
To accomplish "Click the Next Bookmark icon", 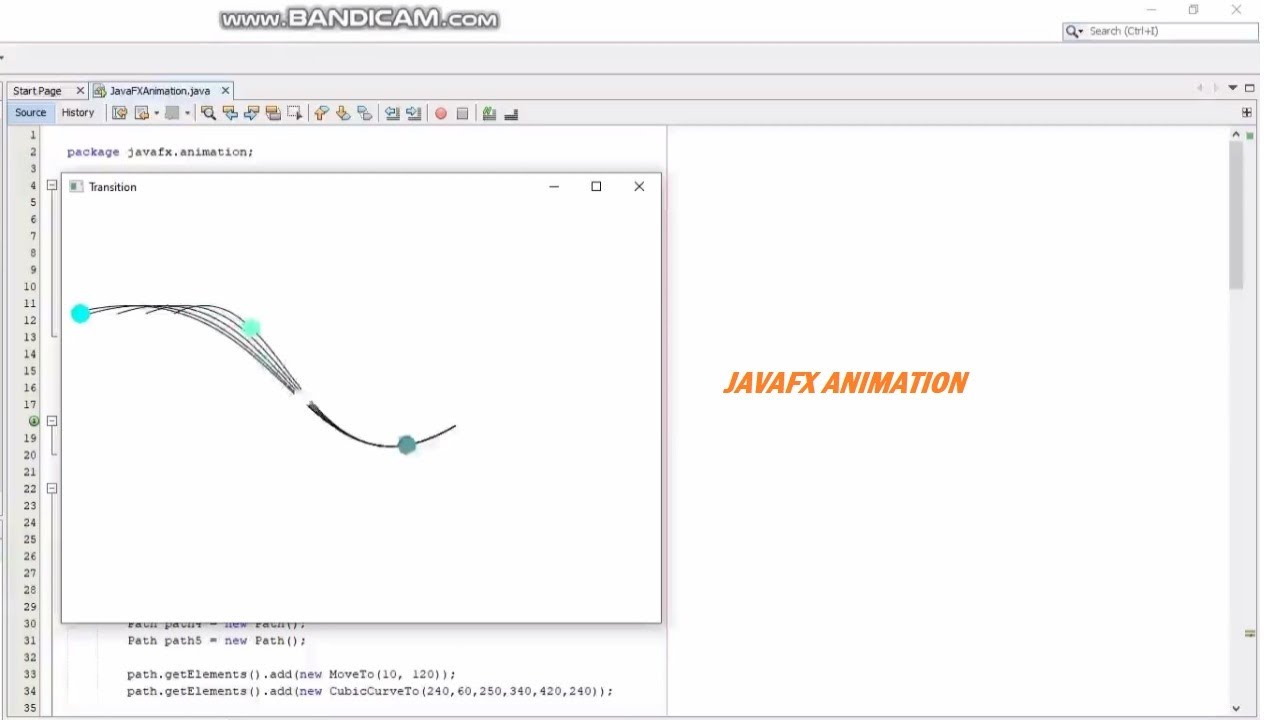I will (x=342, y=113).
